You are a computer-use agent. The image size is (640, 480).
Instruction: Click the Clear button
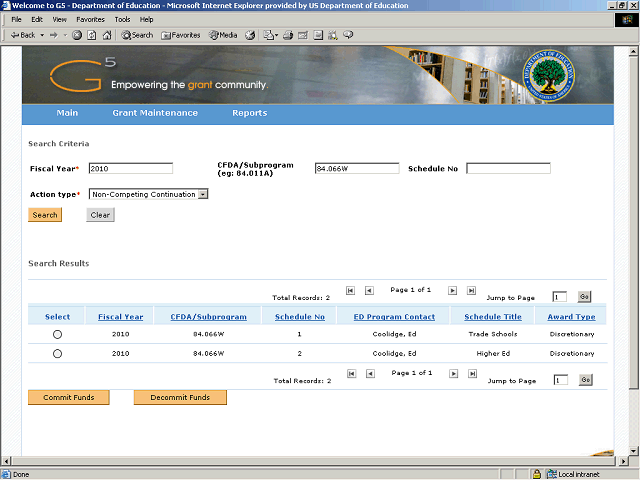[100, 215]
